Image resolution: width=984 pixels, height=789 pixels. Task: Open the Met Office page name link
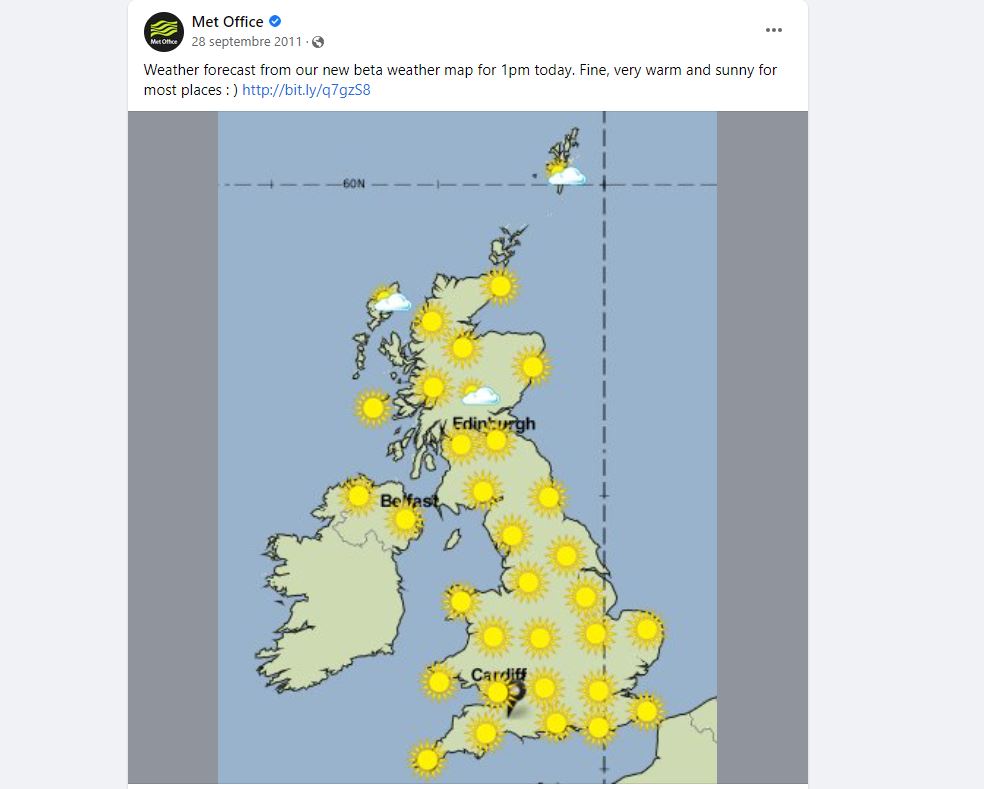(x=228, y=22)
